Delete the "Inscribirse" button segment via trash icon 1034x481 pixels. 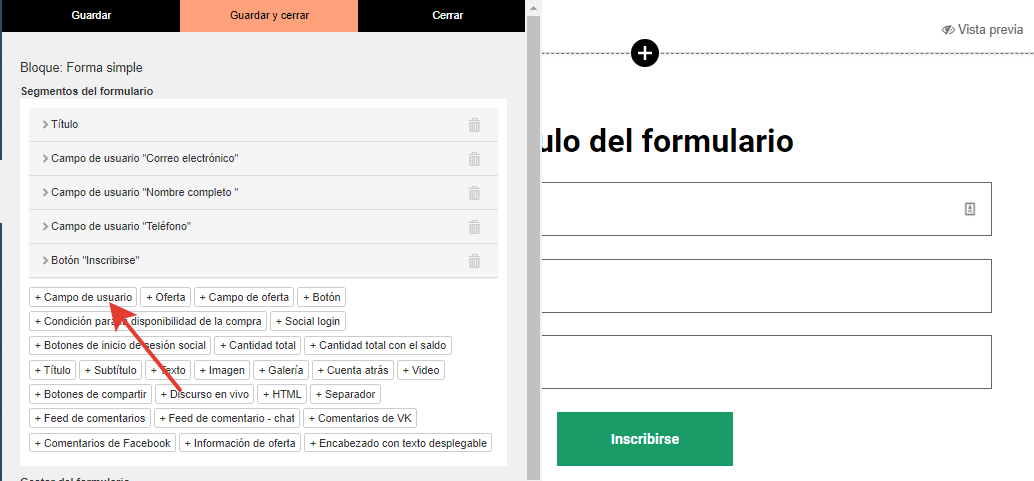[x=474, y=261]
